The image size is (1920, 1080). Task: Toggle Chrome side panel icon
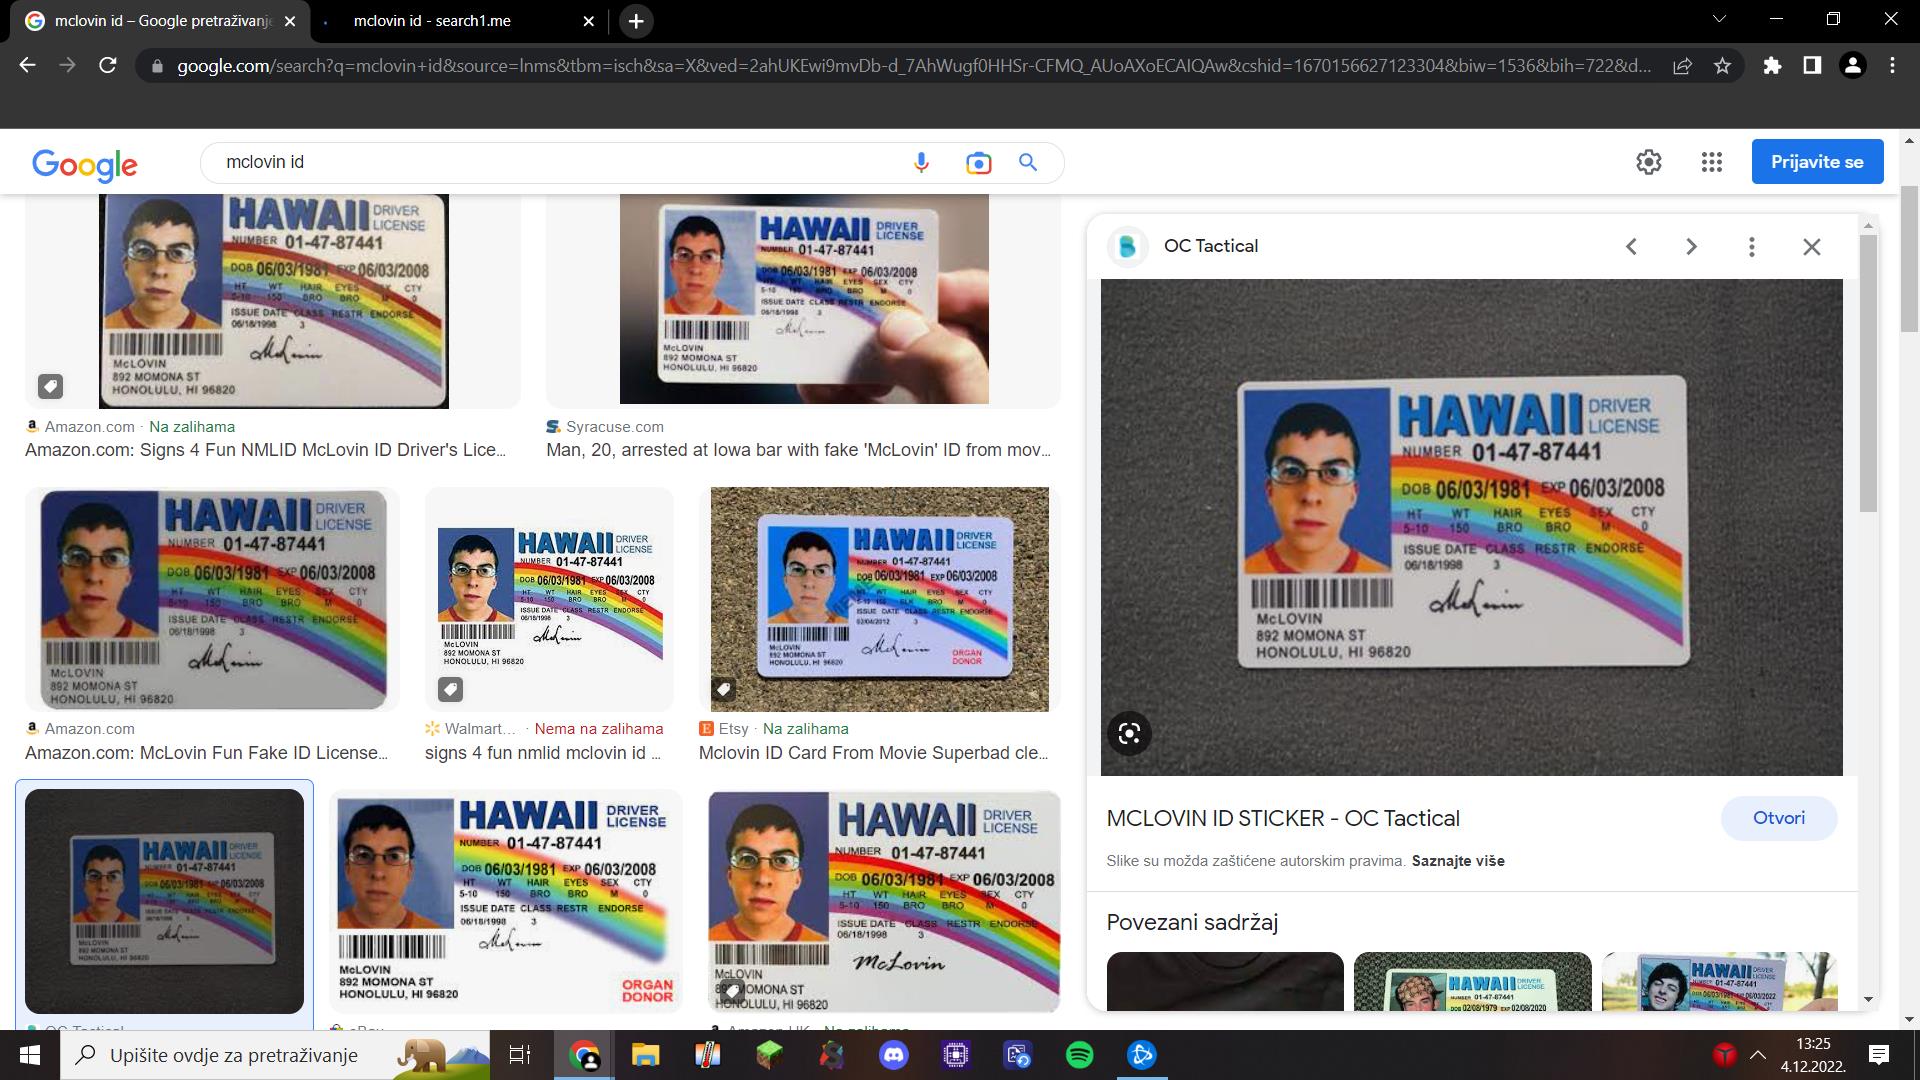[x=1812, y=66]
